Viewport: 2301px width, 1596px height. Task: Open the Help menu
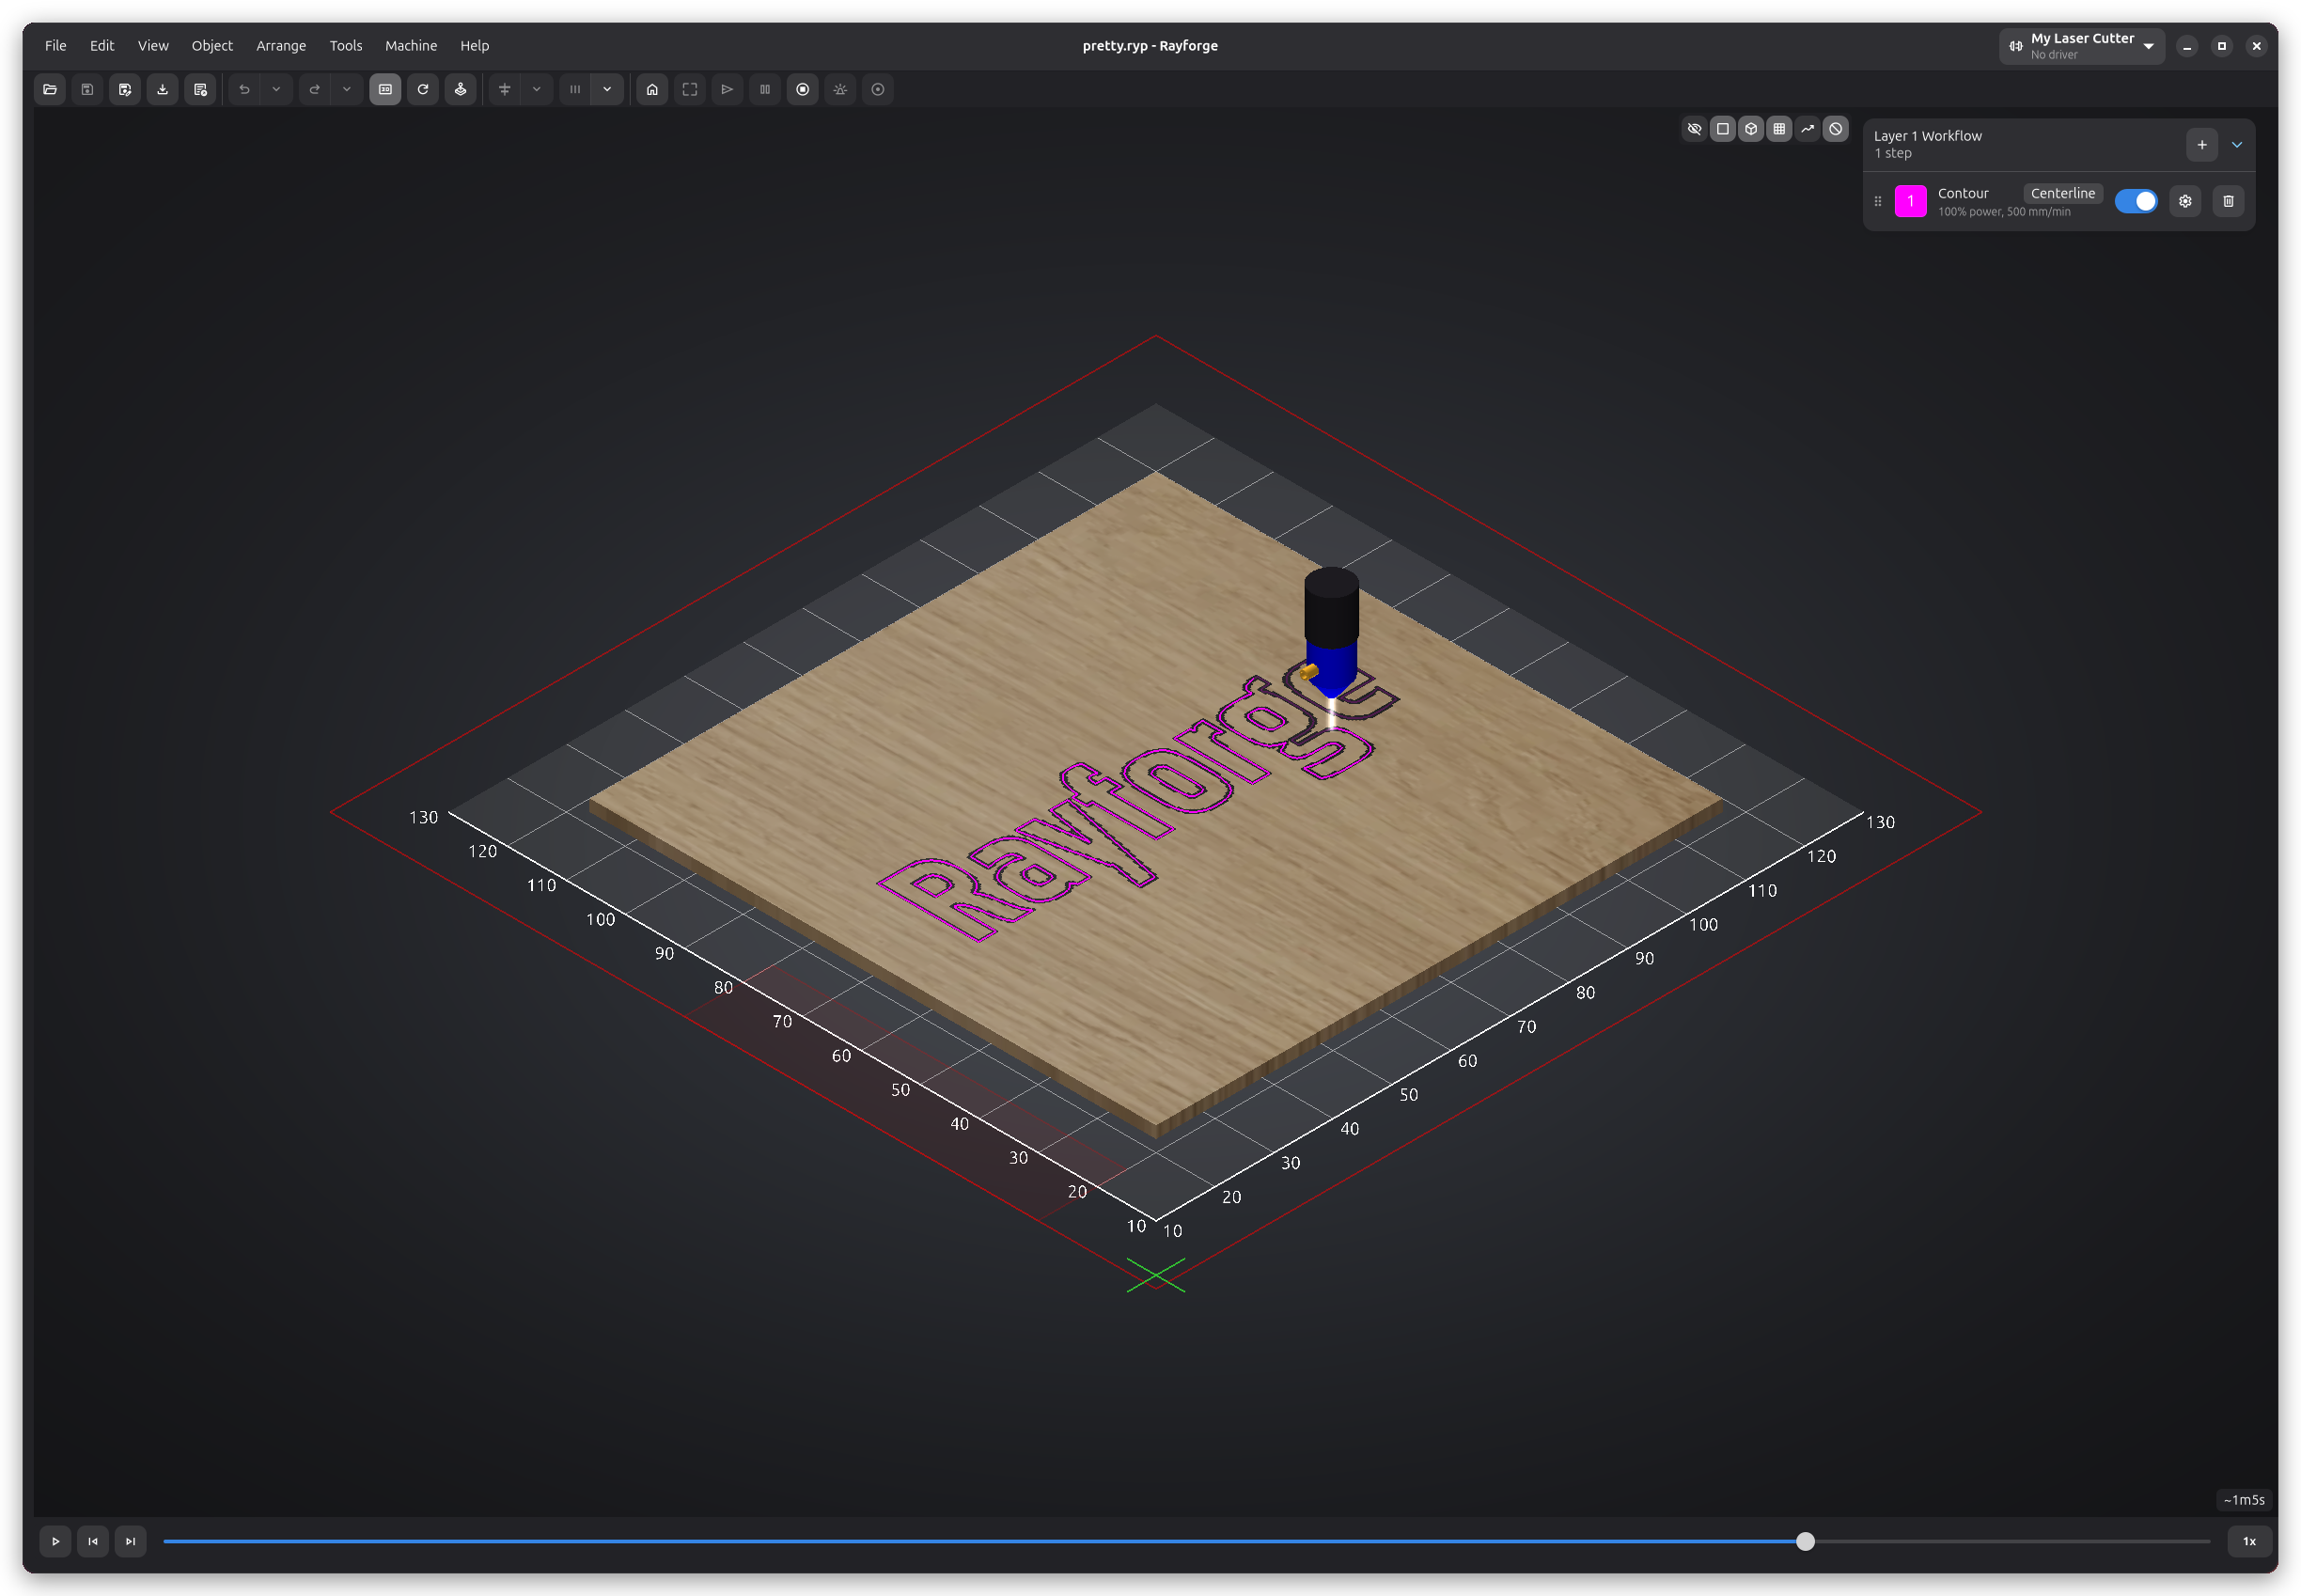tap(474, 45)
